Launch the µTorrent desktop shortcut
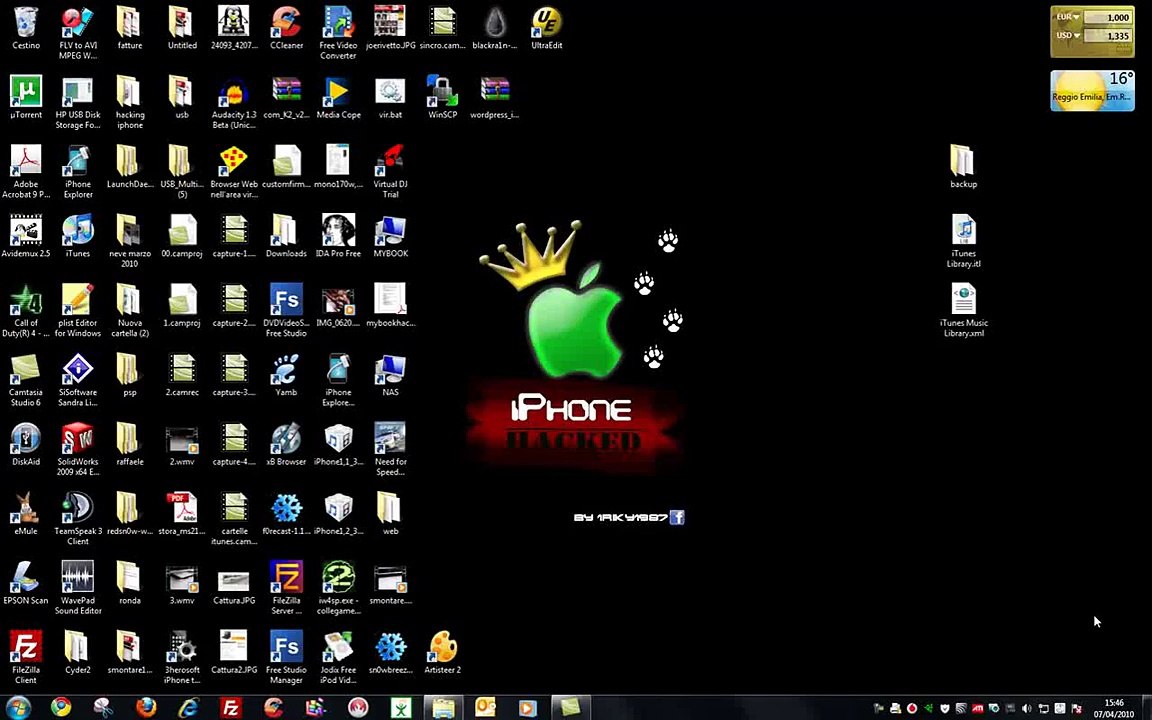The height and width of the screenshot is (720, 1152). pyautogui.click(x=26, y=98)
